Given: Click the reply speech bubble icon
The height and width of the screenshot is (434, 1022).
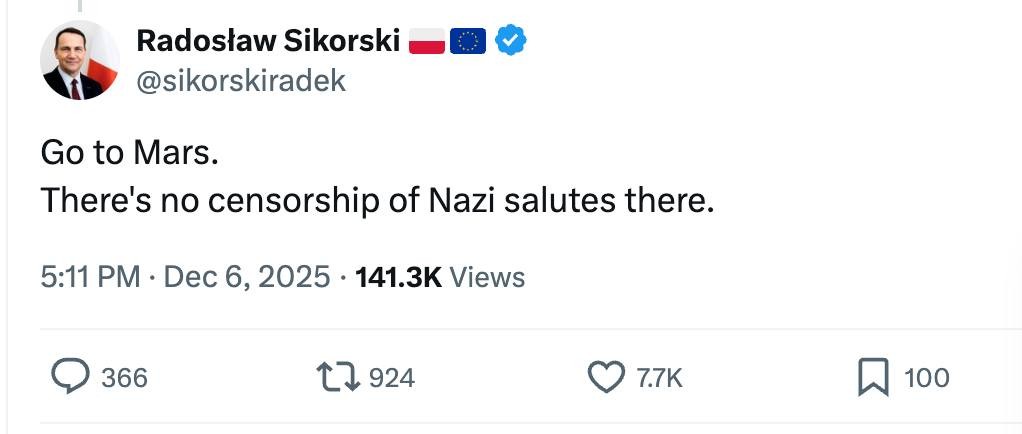Looking at the screenshot, I should (72, 377).
